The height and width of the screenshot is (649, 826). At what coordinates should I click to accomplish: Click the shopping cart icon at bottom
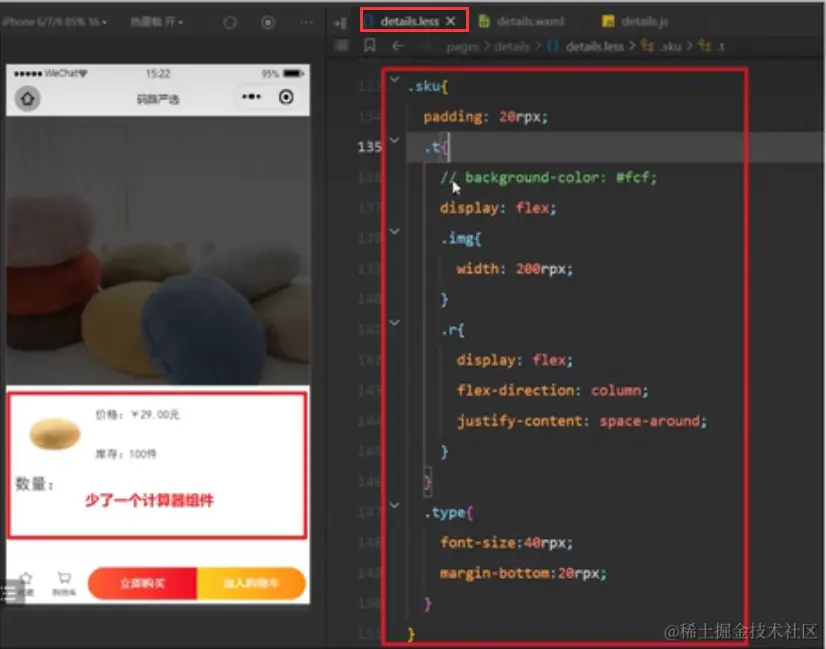coord(64,583)
